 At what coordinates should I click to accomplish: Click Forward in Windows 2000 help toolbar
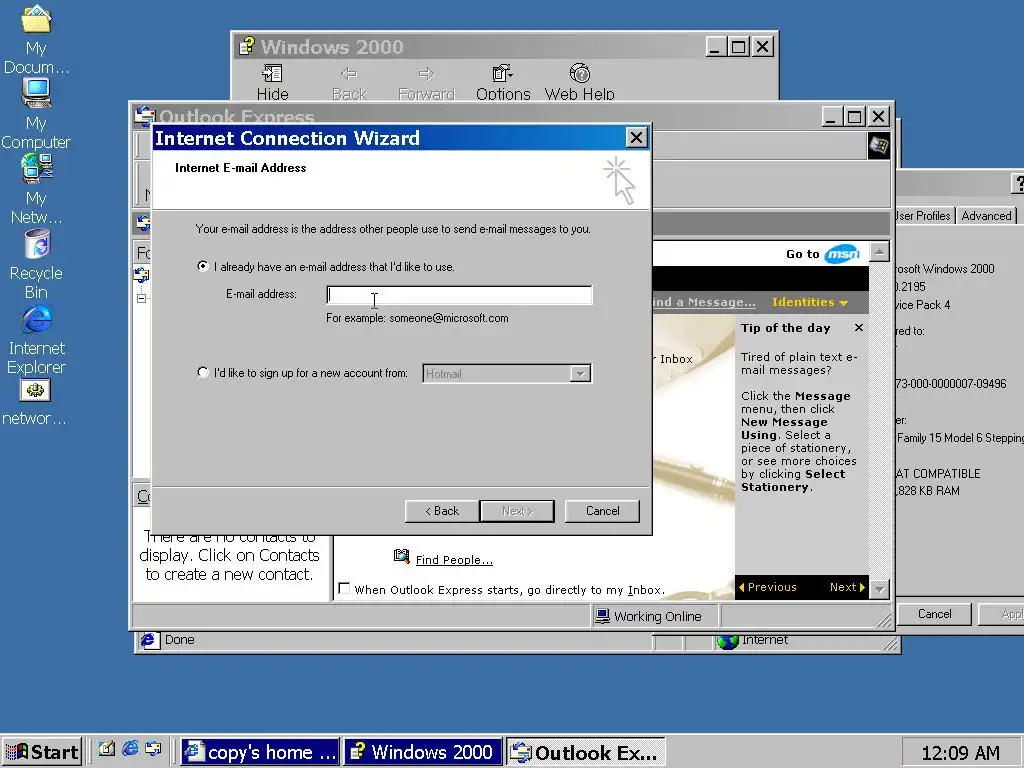point(426,82)
